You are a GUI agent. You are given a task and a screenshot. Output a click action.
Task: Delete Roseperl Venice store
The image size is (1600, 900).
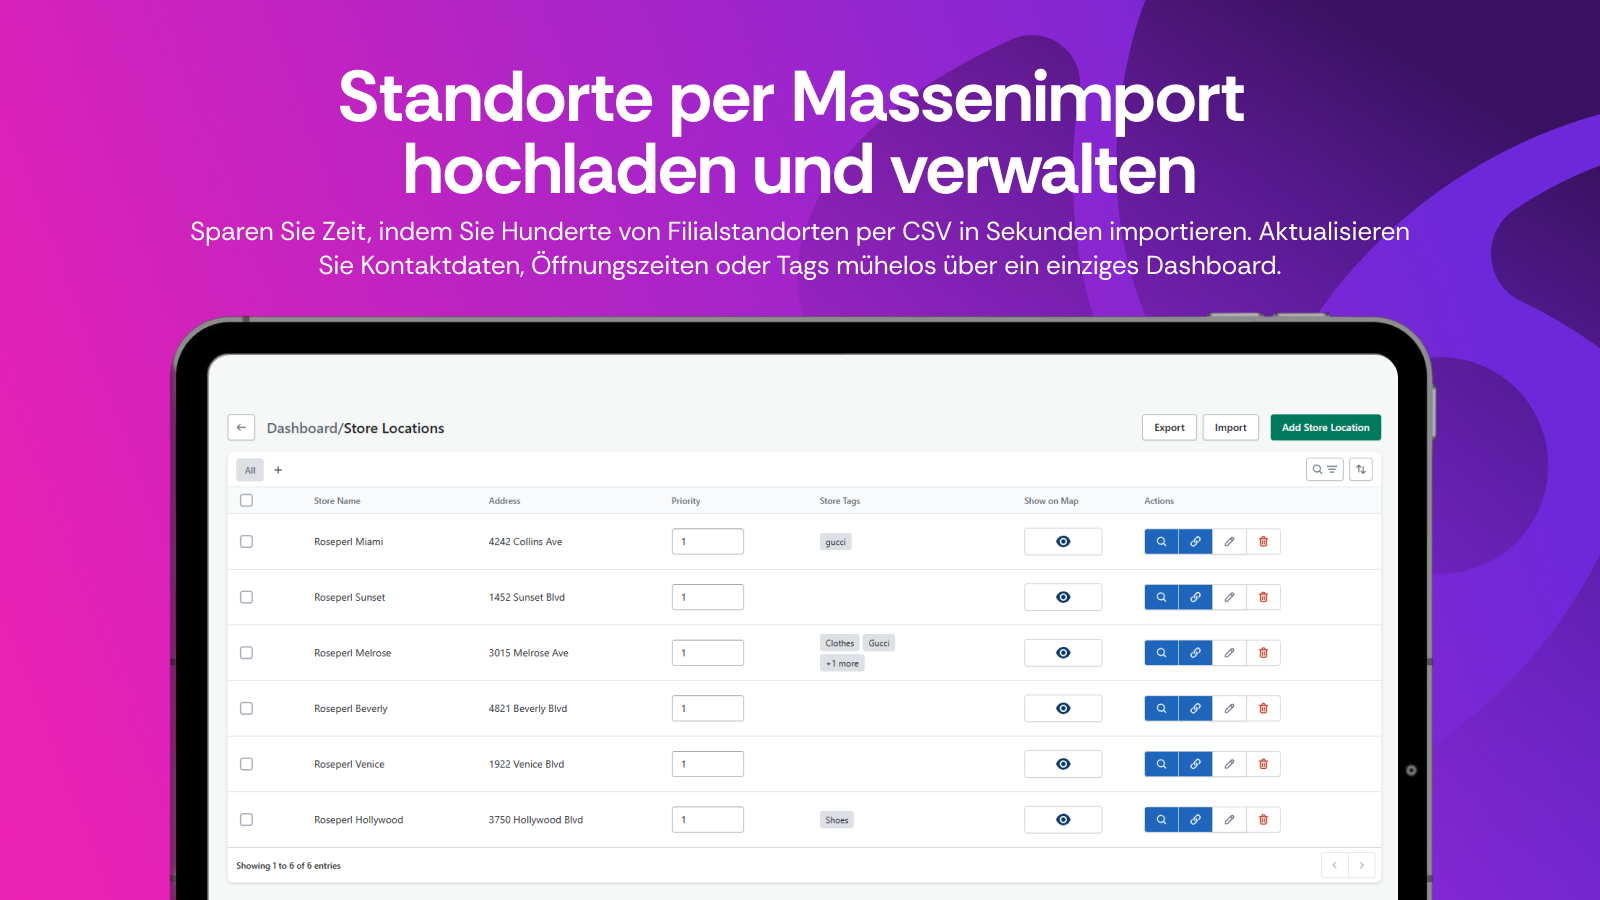pyautogui.click(x=1263, y=764)
